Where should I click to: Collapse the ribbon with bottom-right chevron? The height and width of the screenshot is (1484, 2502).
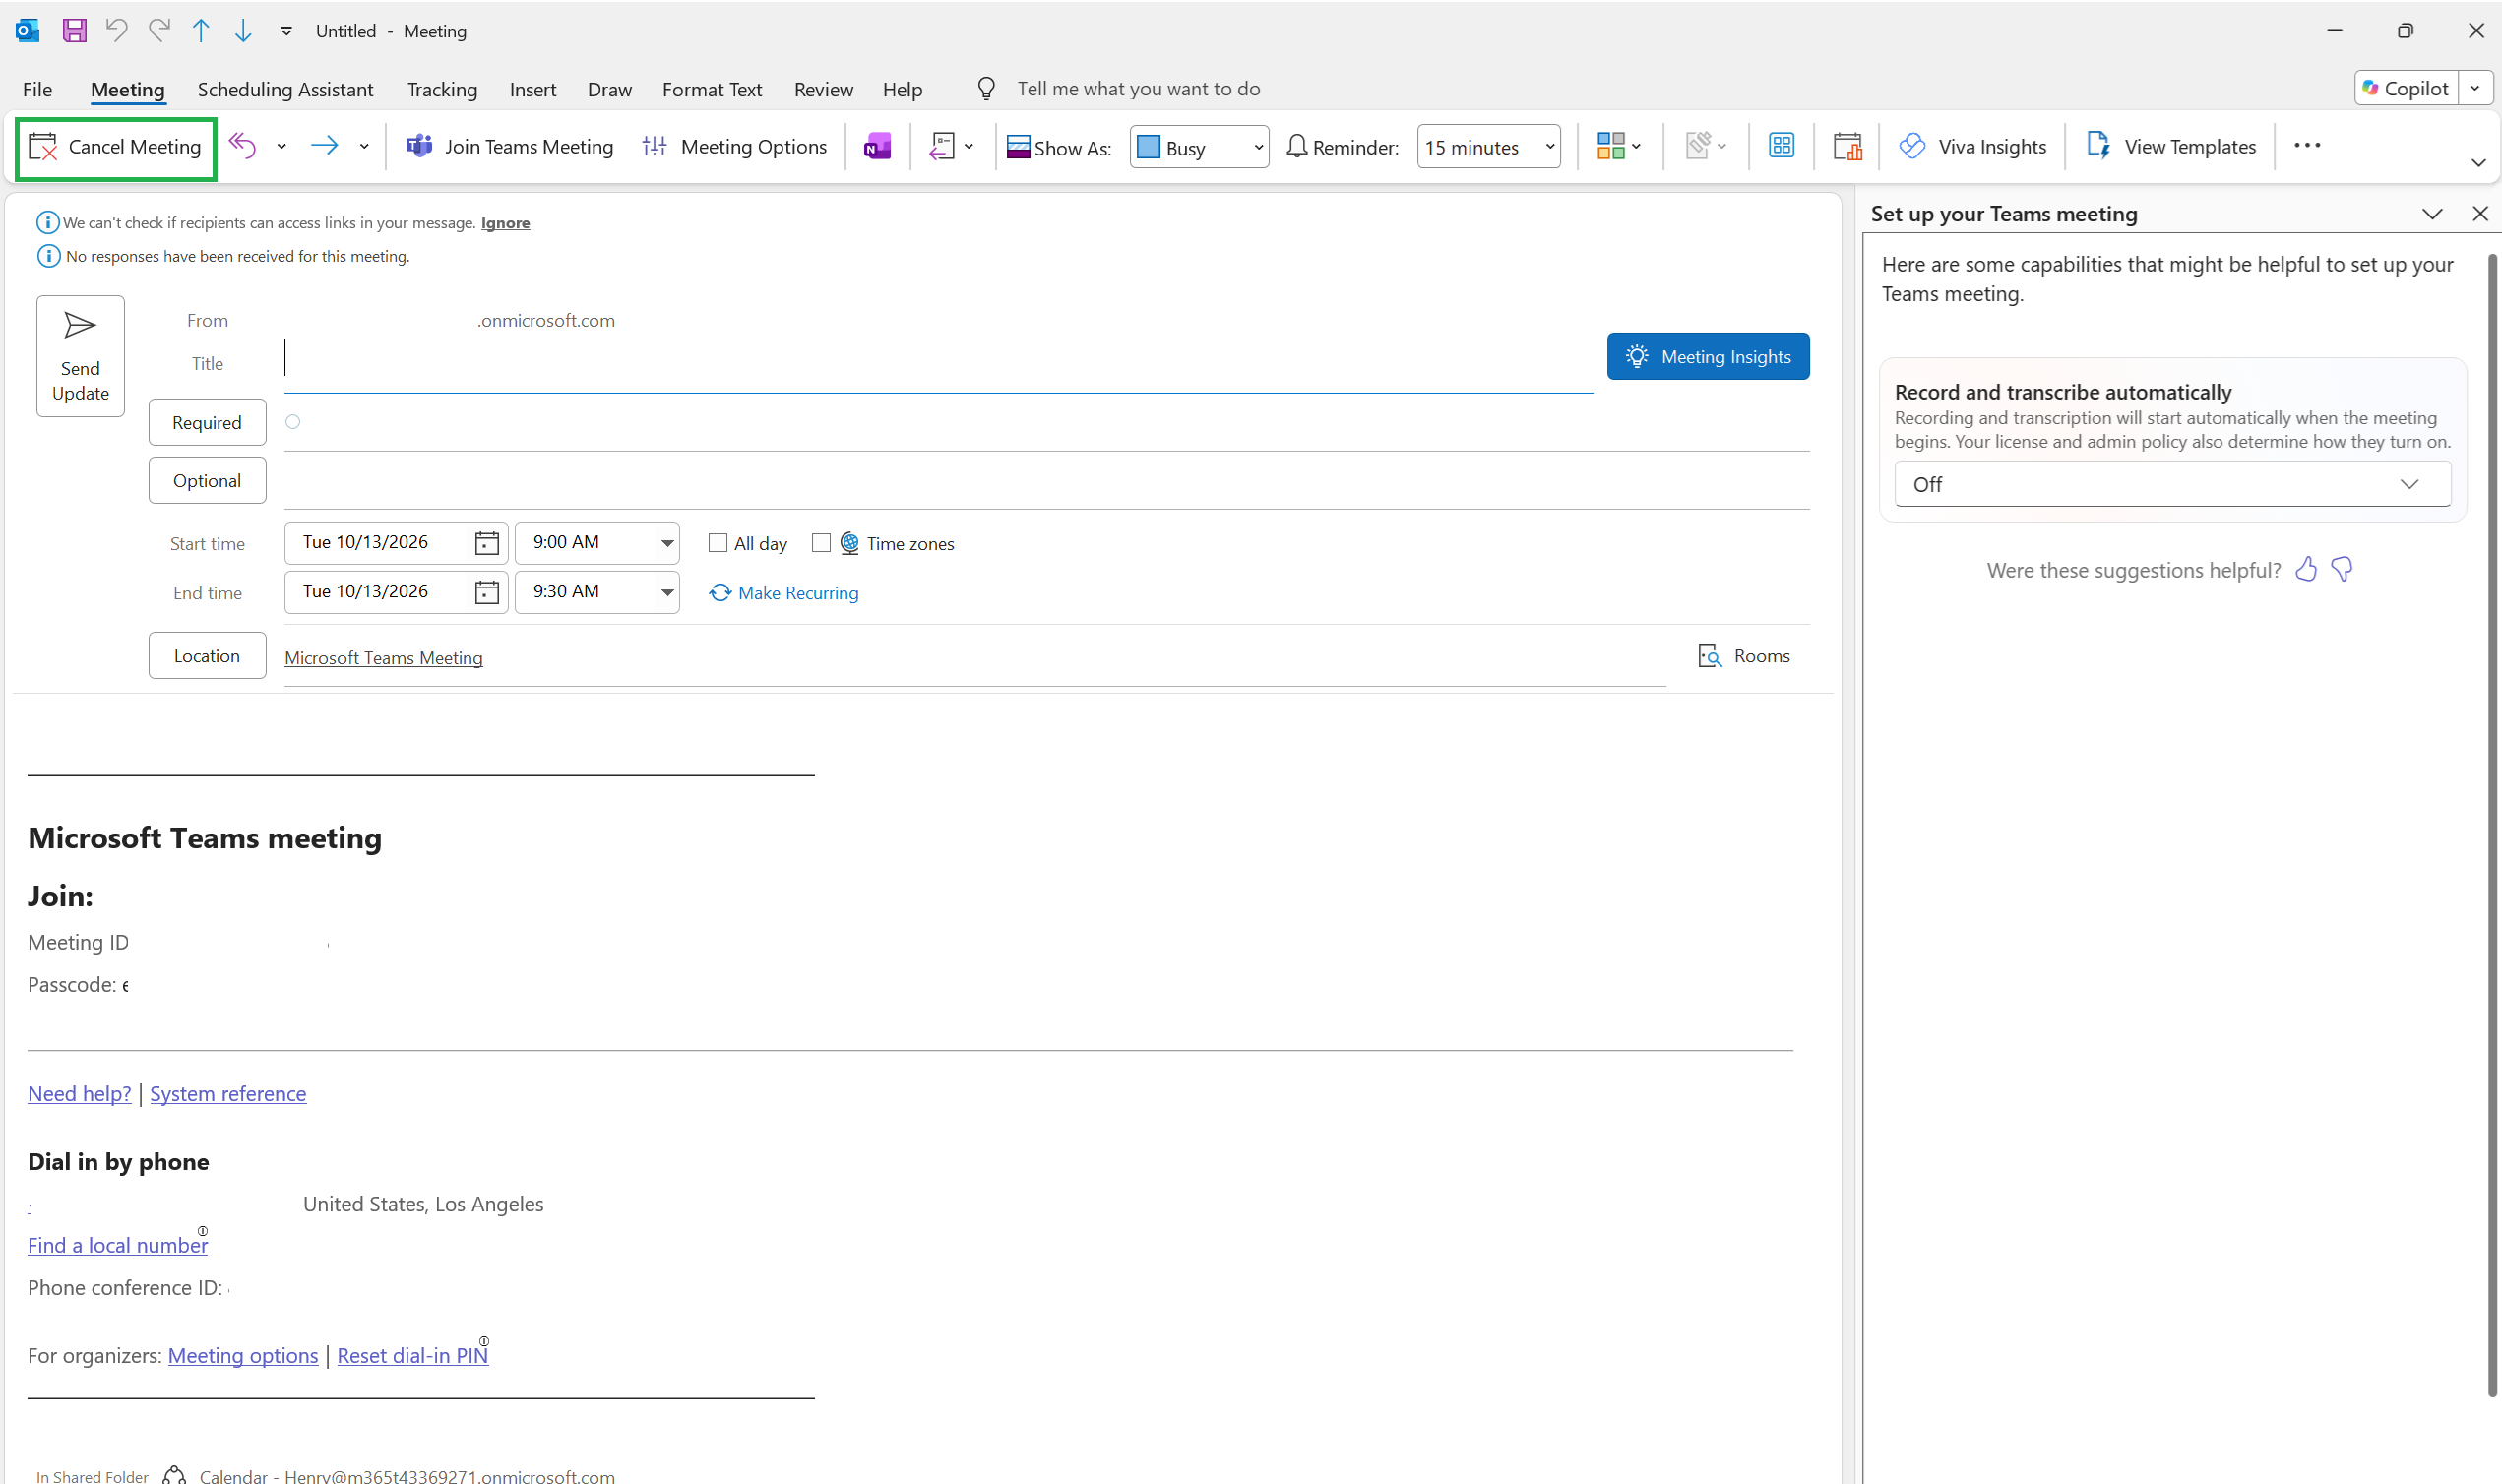[x=2478, y=163]
